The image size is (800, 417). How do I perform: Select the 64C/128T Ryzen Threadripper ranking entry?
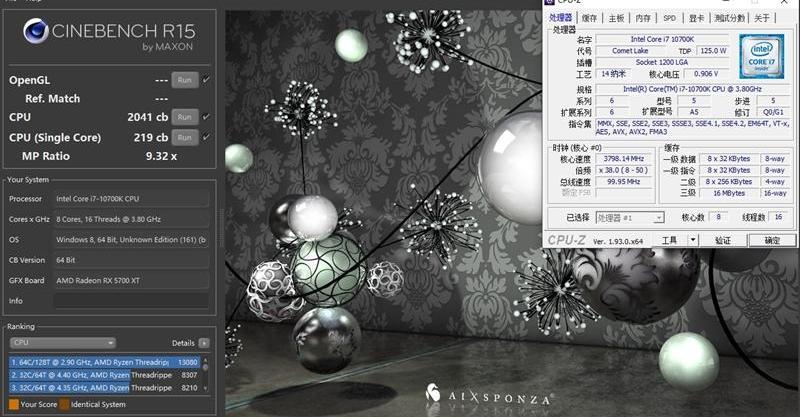tap(104, 362)
